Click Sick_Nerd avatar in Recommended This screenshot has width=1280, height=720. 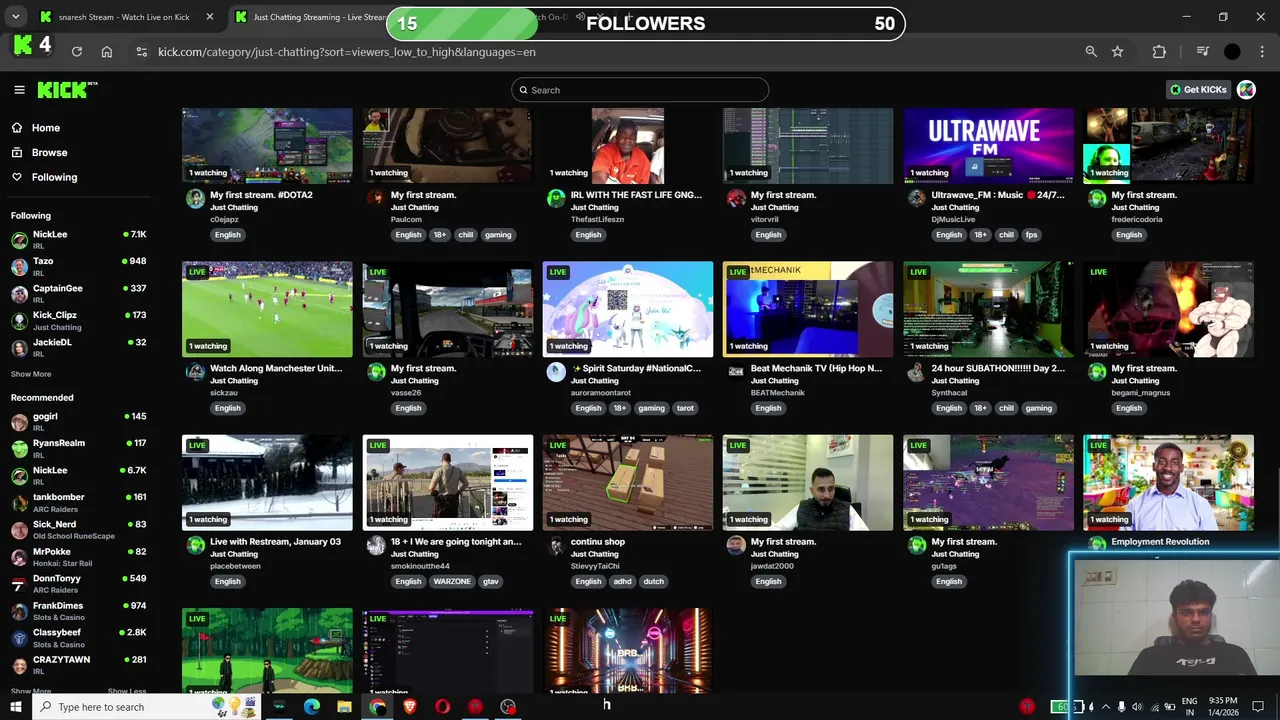19,530
